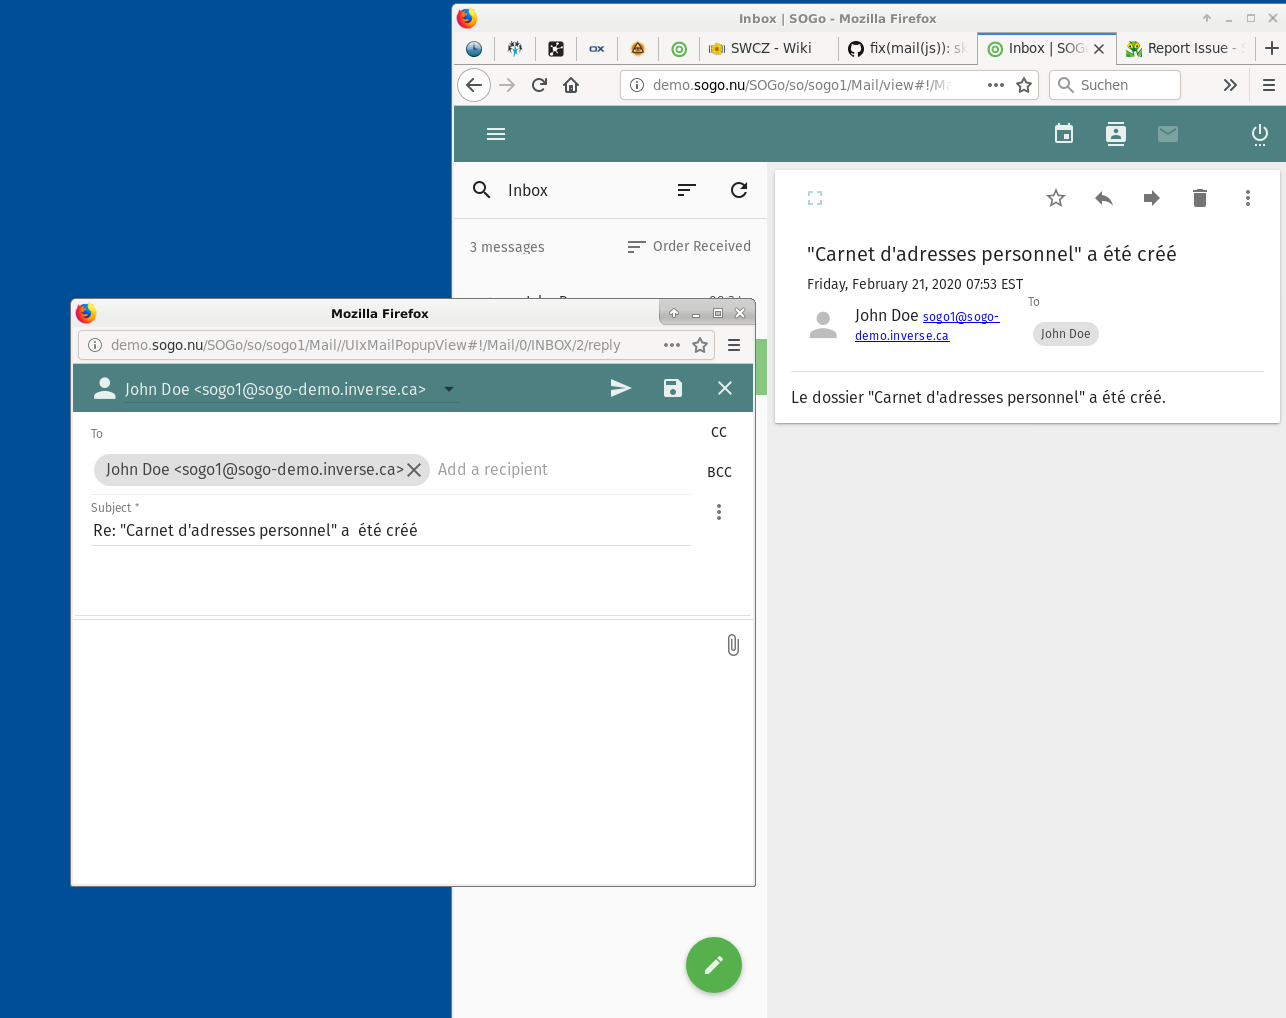Open message more options menu
The image size is (1286, 1018).
1248,198
